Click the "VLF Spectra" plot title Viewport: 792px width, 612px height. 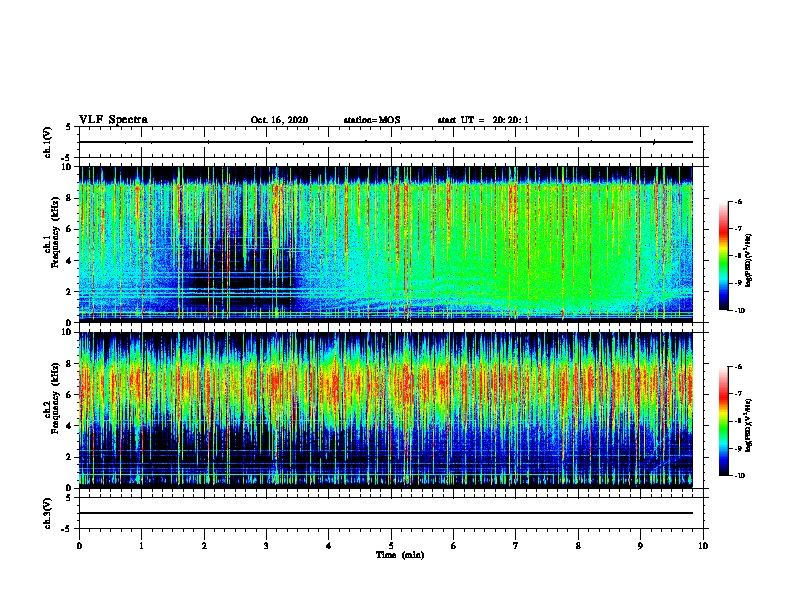click(113, 120)
